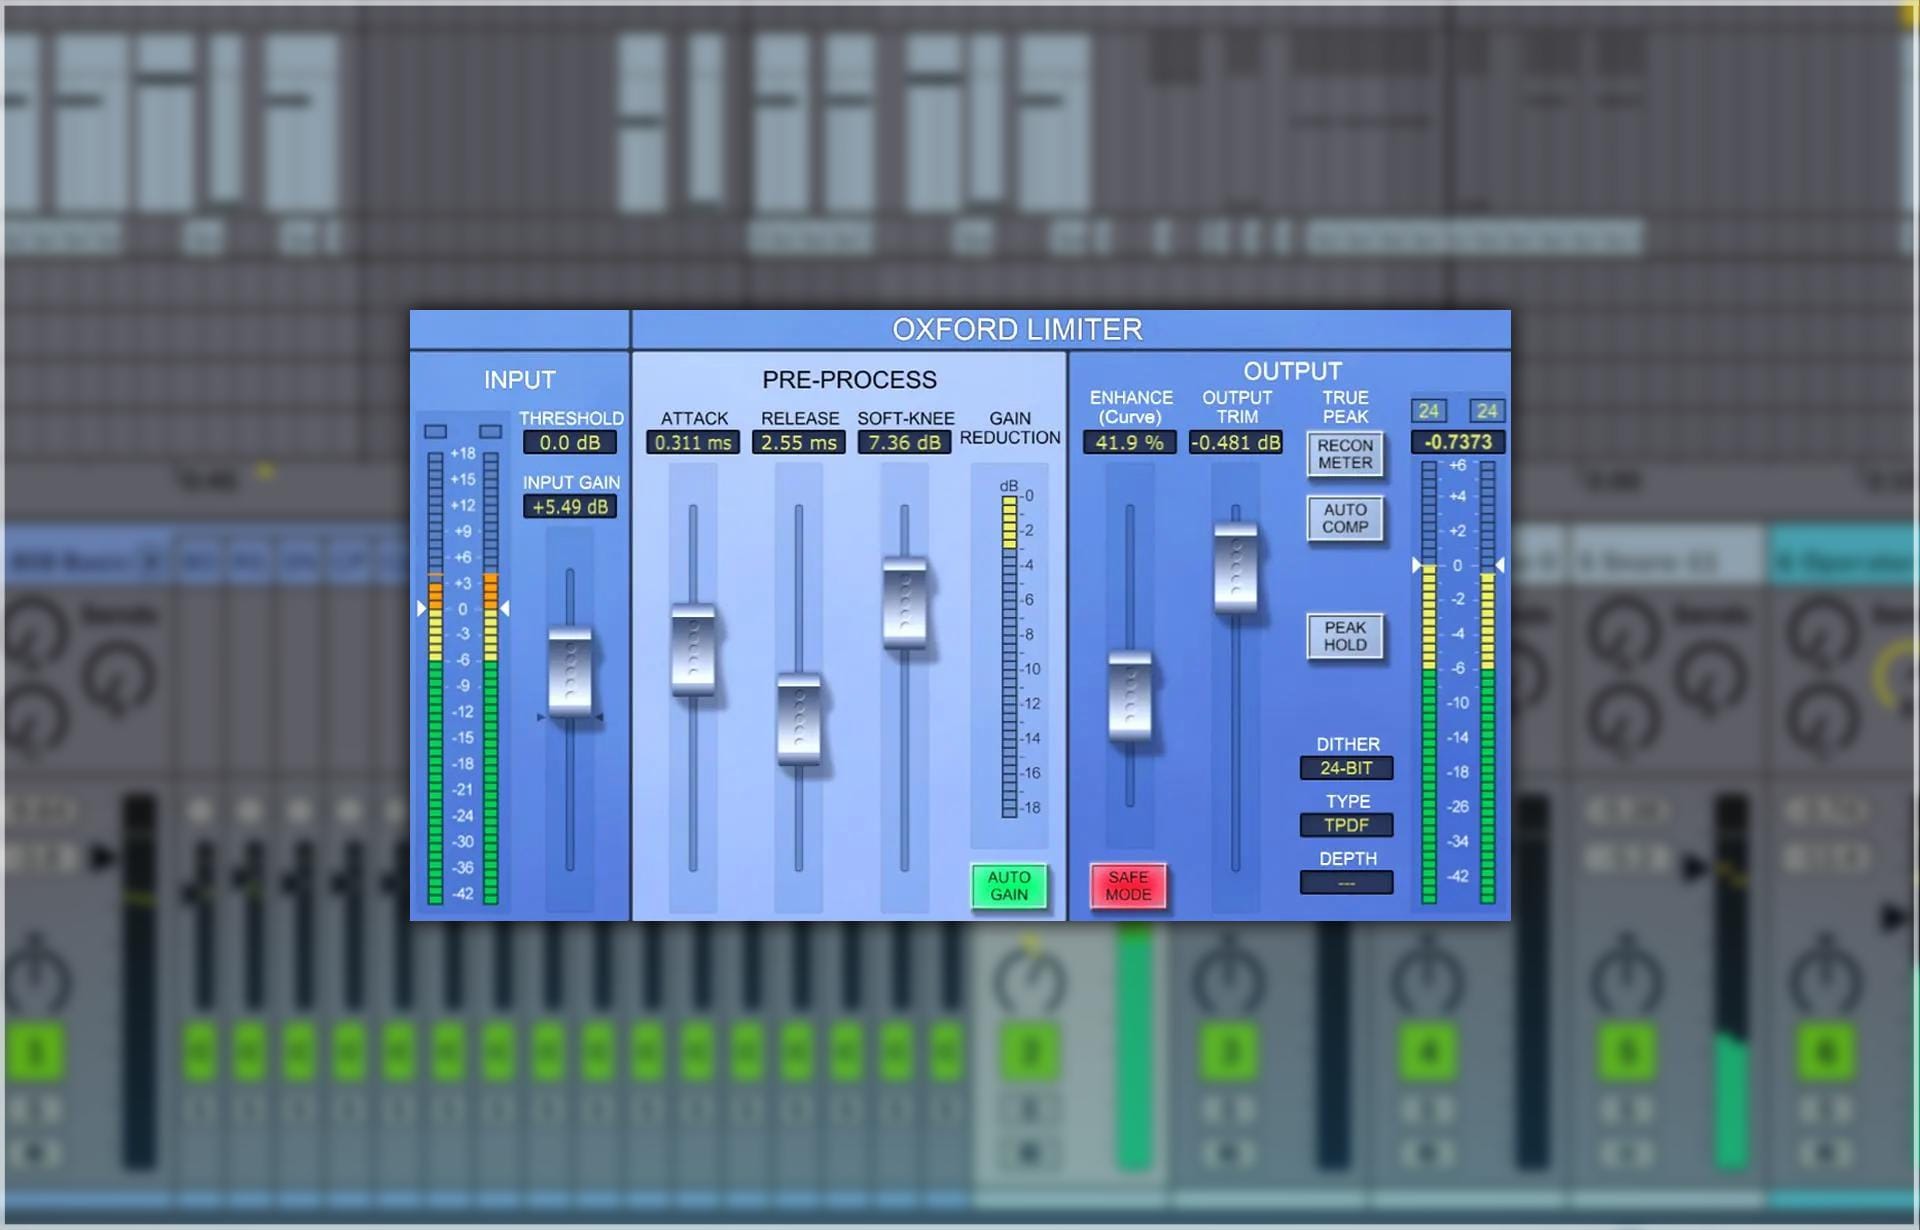
Task: Switch on Auto Comp
Action: pos(1345,518)
